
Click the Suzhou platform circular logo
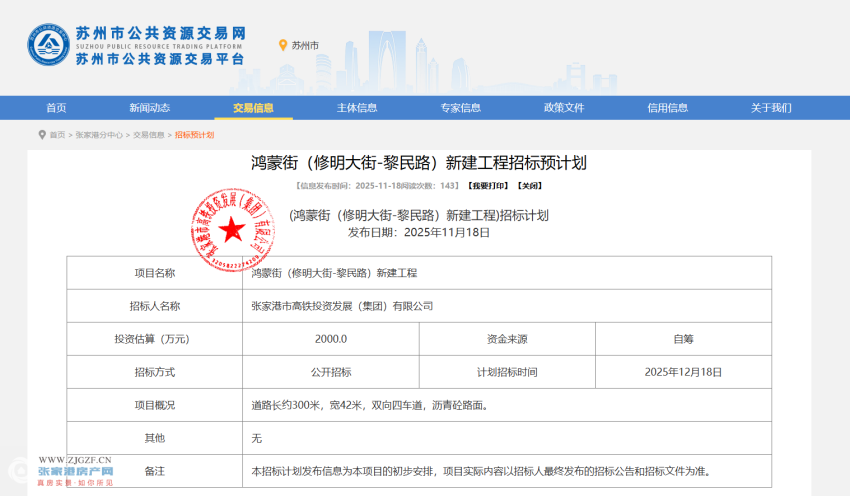48,45
